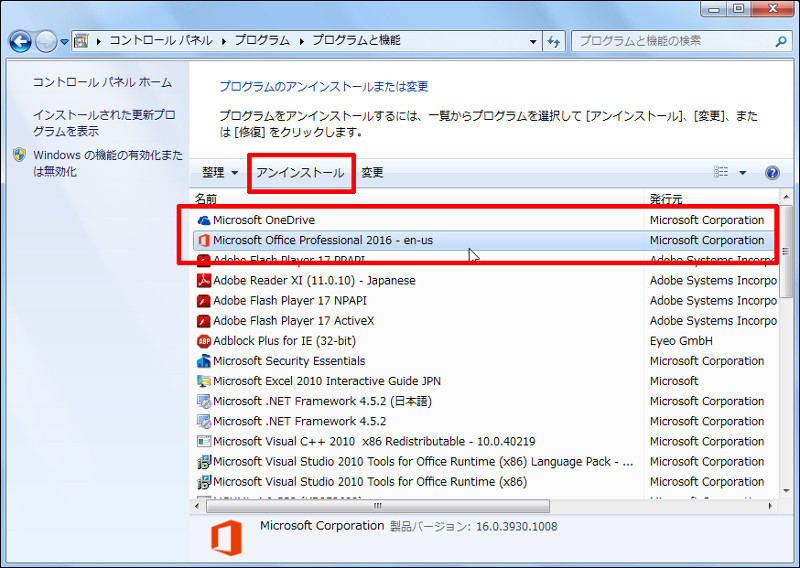This screenshot has height=568, width=800.
Task: Open recent pages dropdown beside navigation arrows
Action: pos(64,42)
